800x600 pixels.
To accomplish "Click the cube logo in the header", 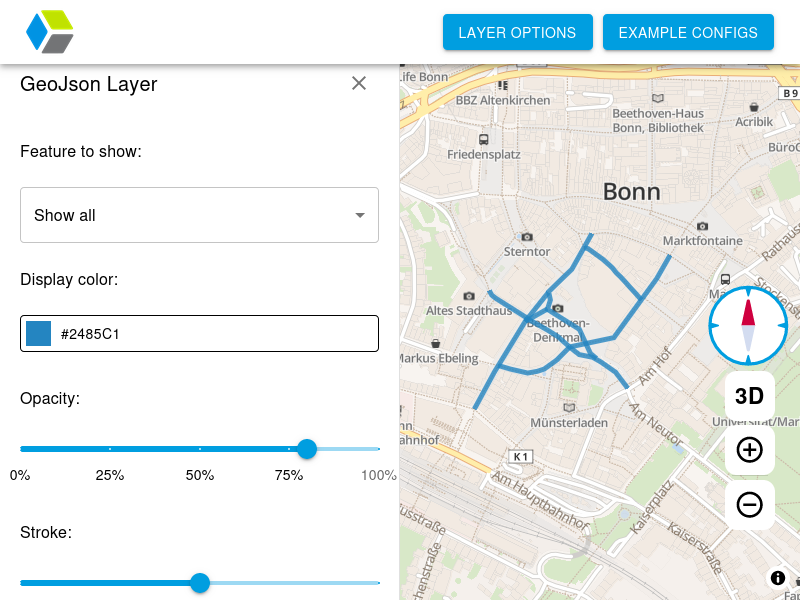I will [x=49, y=32].
